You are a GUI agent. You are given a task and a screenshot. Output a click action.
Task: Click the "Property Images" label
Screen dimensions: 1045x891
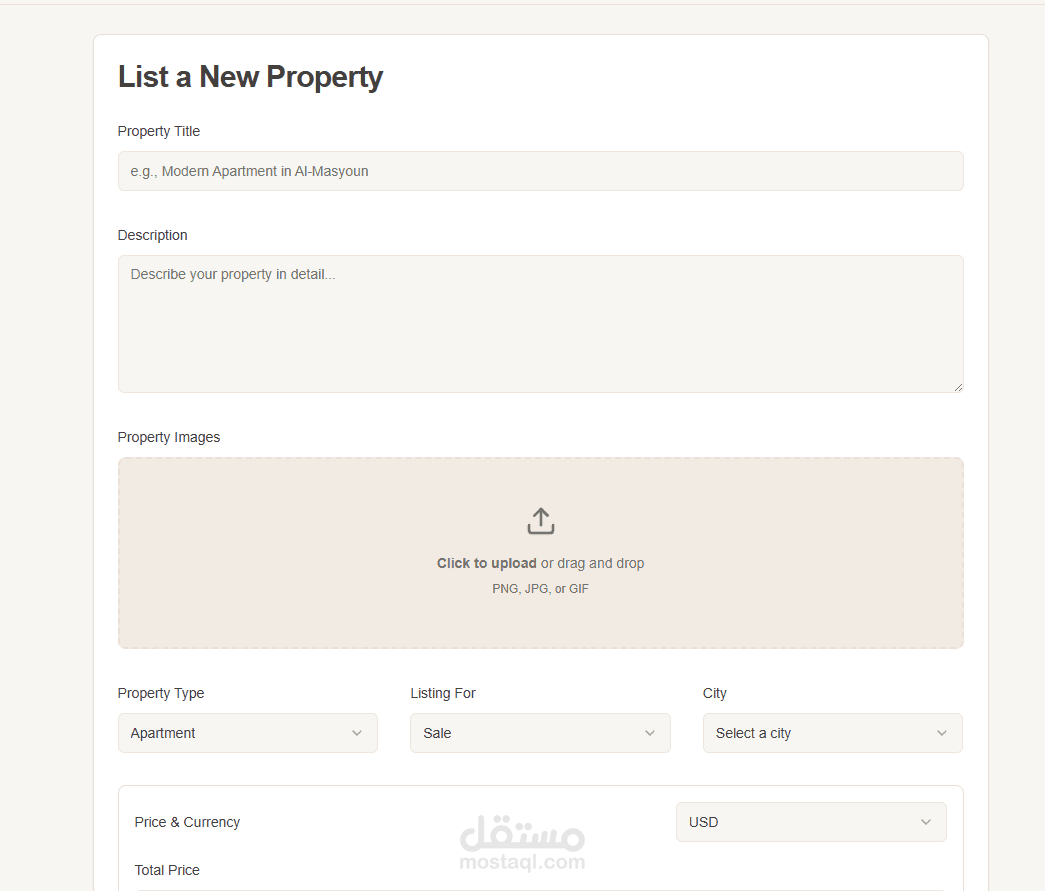169,437
